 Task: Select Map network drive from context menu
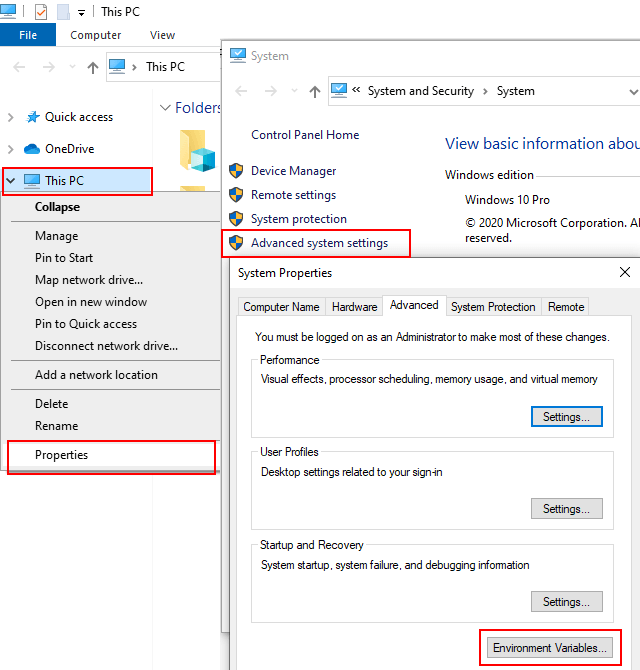[x=89, y=280]
